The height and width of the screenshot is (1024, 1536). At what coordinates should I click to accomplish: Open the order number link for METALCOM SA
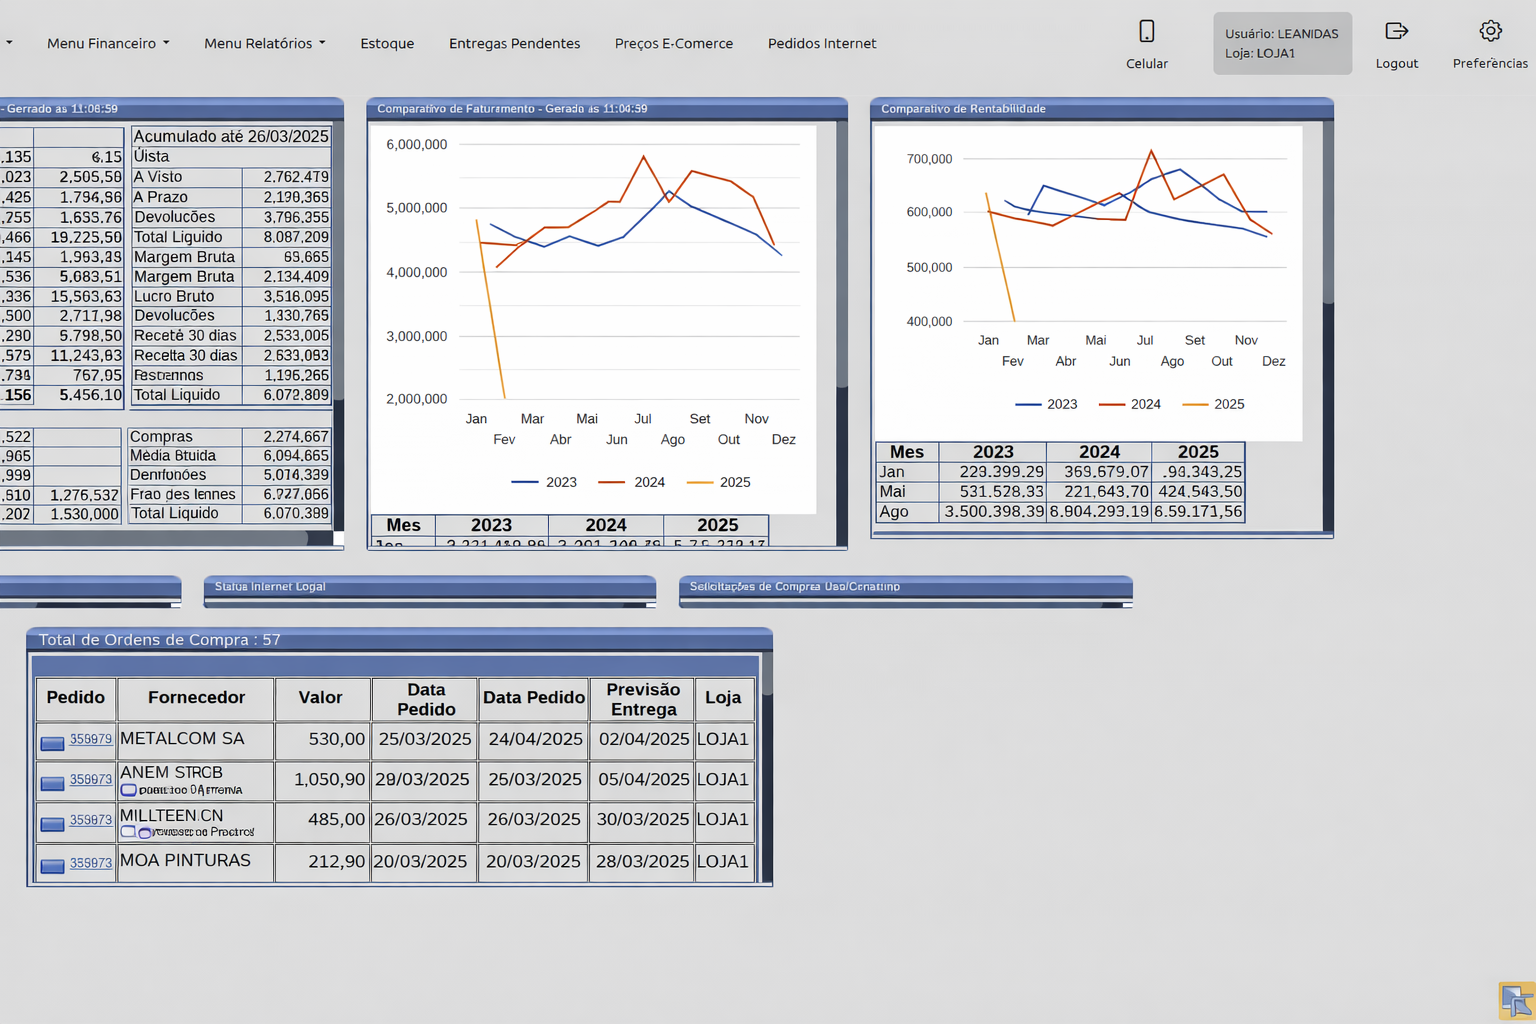[x=91, y=739]
